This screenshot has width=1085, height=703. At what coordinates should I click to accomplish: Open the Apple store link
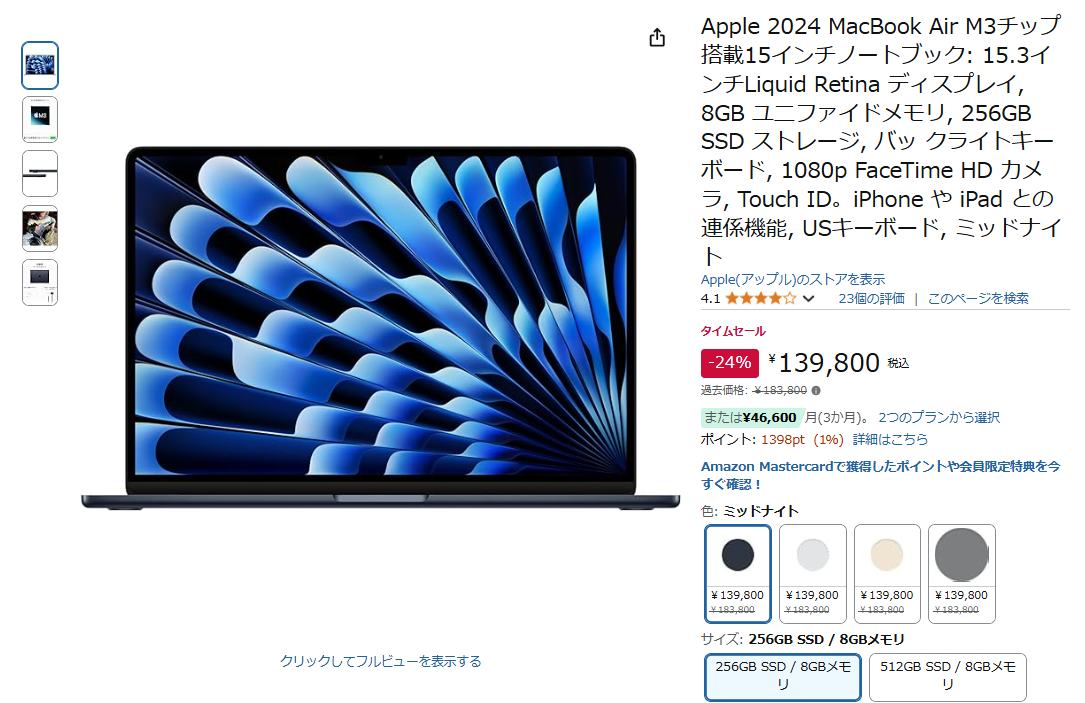tap(792, 280)
